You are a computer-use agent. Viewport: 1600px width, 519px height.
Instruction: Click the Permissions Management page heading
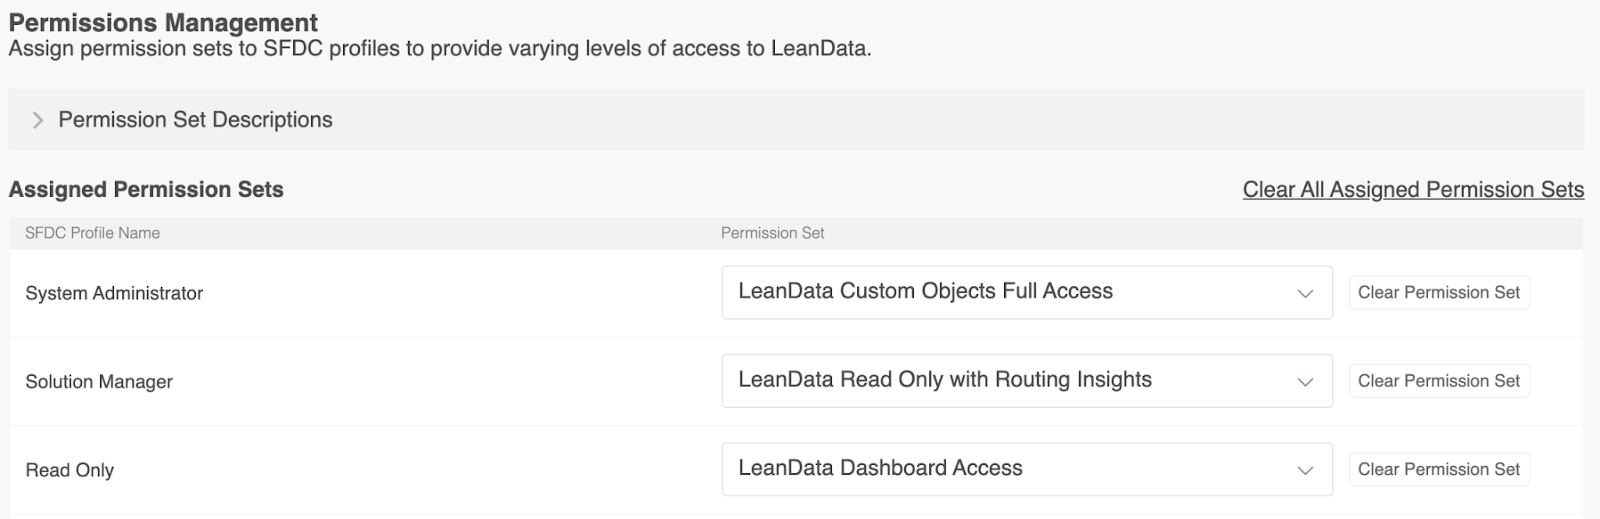tap(163, 22)
